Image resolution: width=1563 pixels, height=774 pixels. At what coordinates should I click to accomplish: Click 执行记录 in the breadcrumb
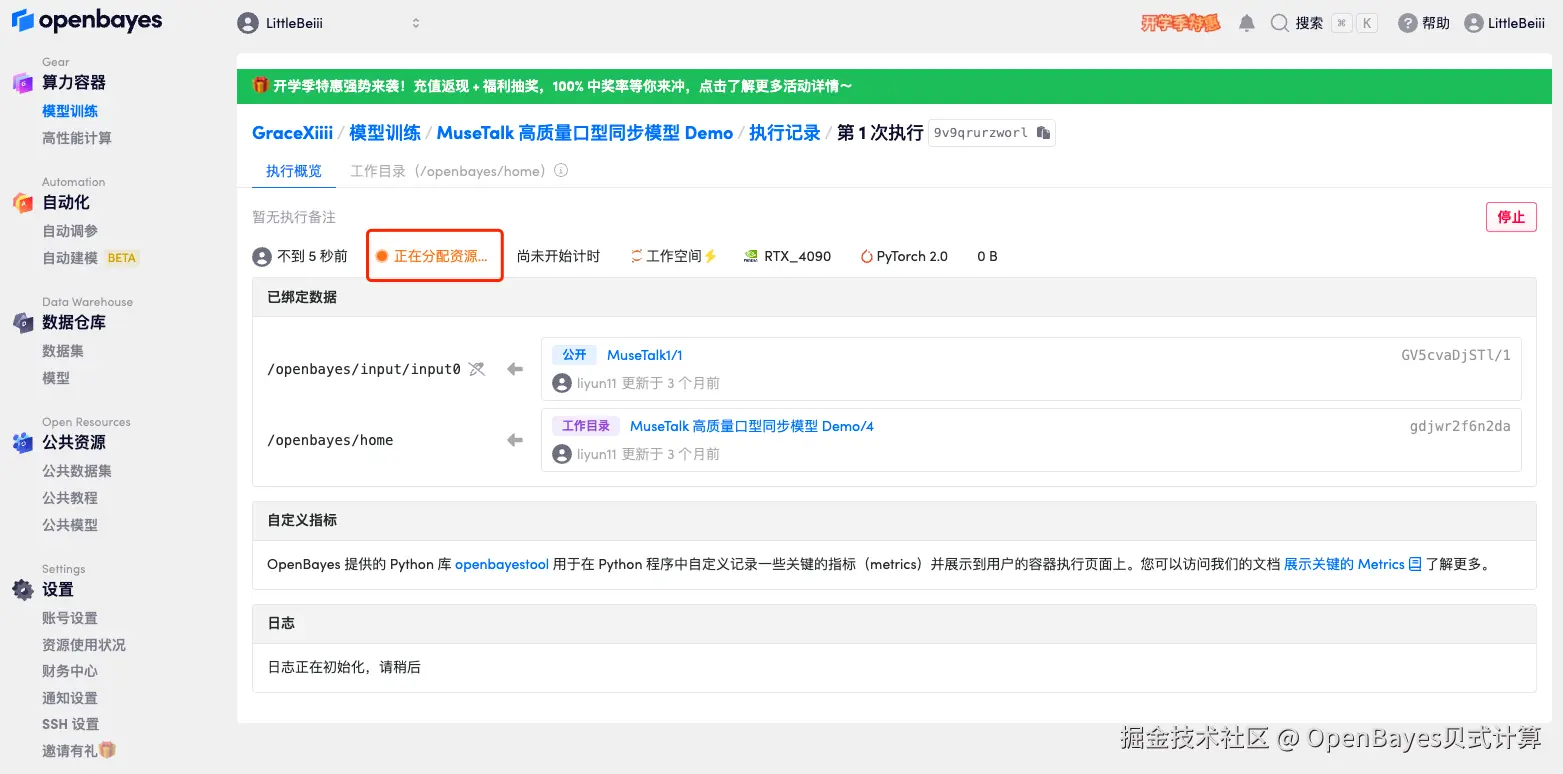785,133
